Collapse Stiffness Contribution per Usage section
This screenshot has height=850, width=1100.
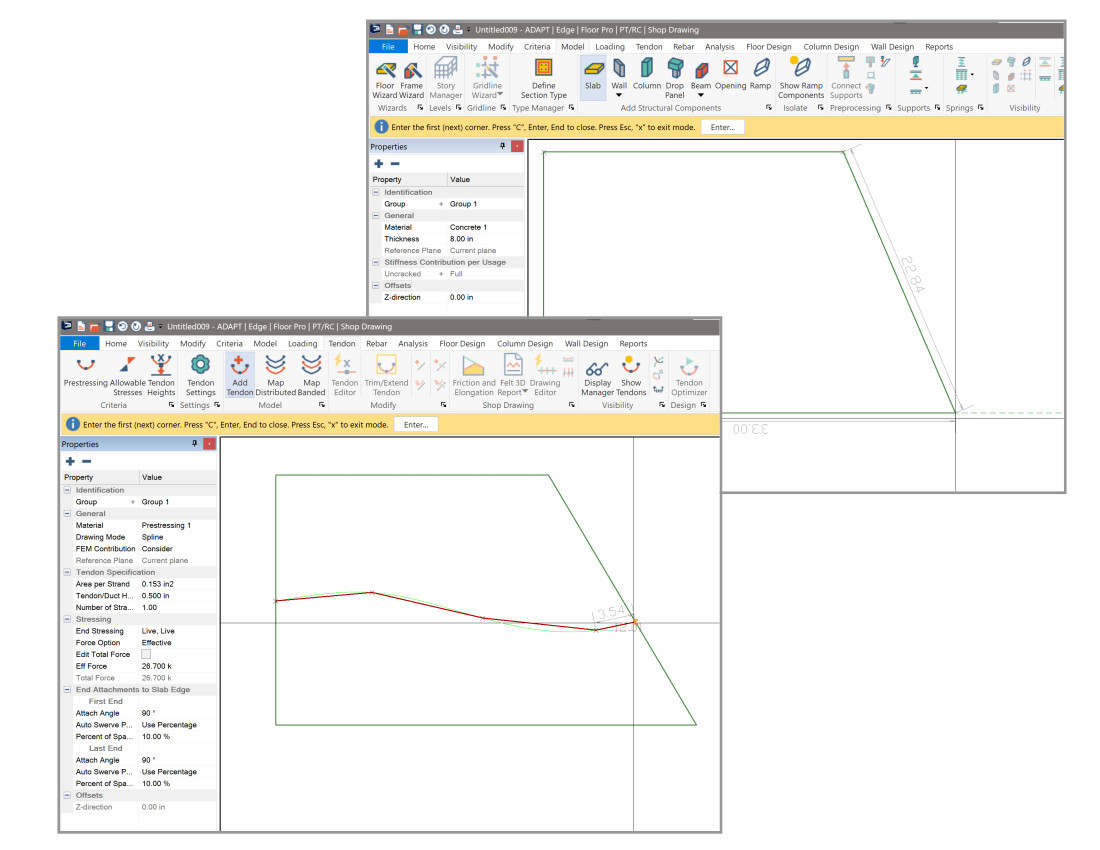pos(376,262)
